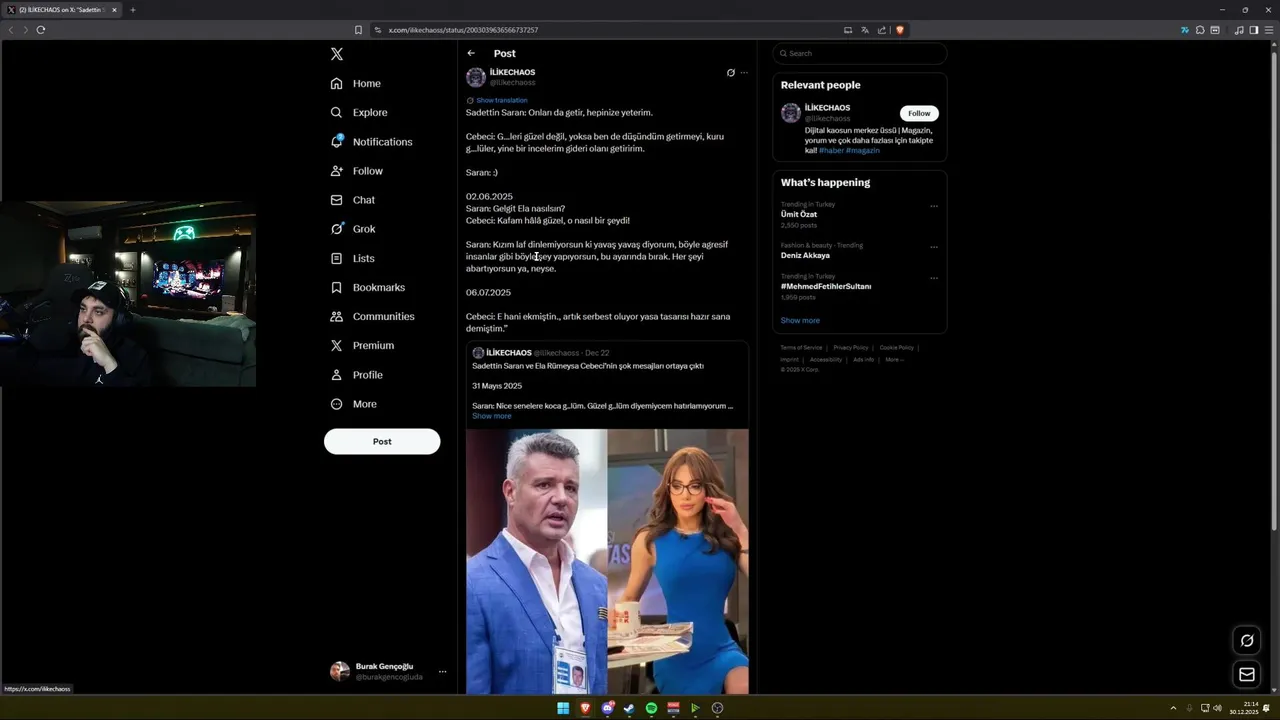This screenshot has width=1280, height=720.
Task: Click the translate icon in the address bar
Action: (x=865, y=30)
